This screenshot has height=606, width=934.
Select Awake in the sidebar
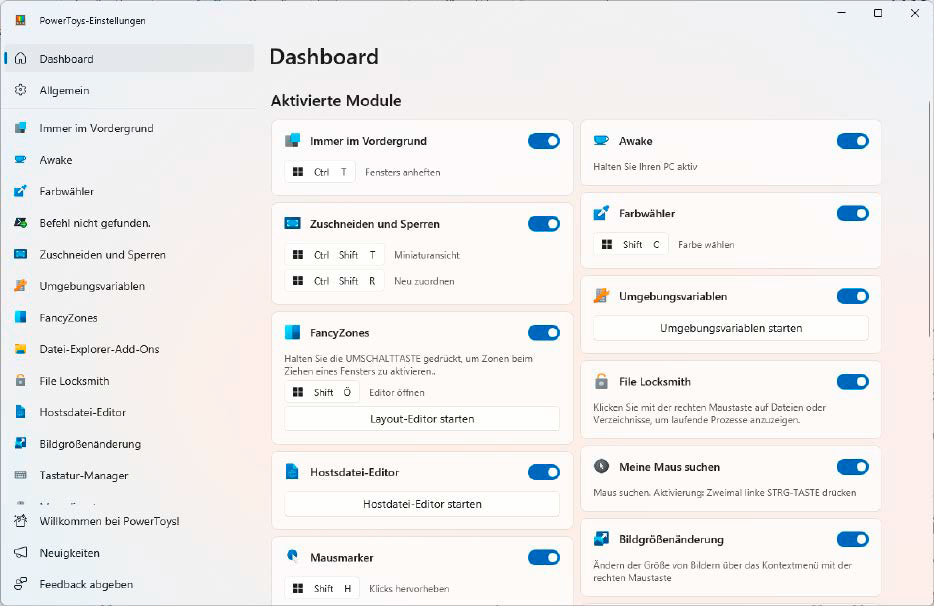[129, 160]
